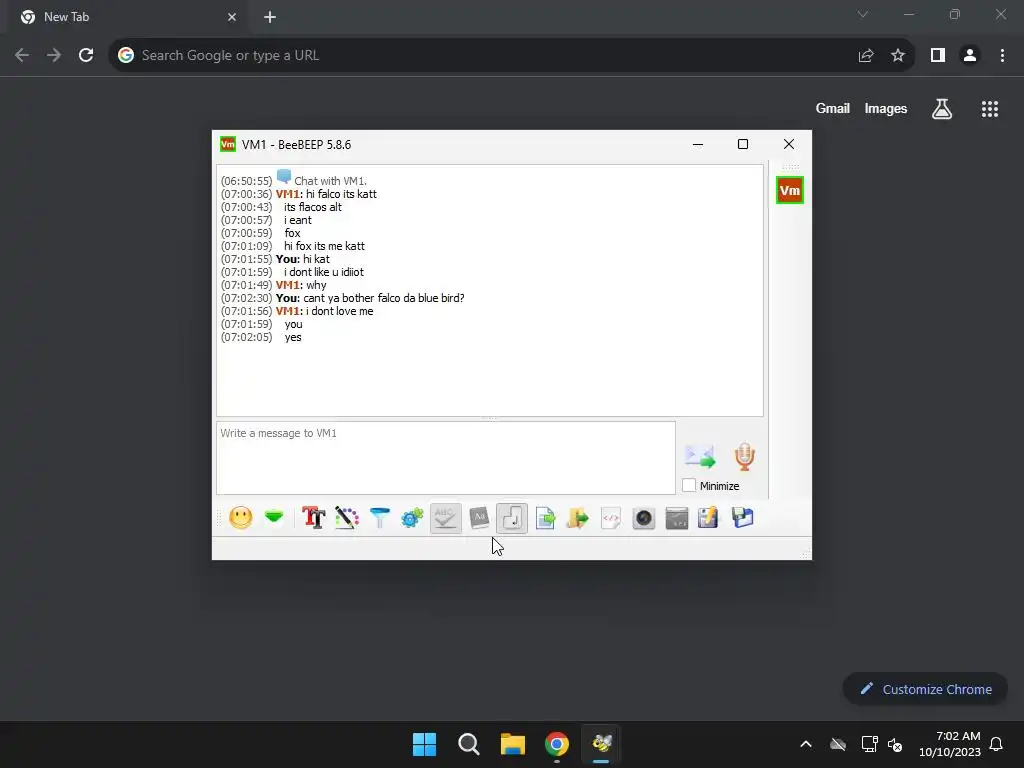
Task: Click the blue funnel filter icon
Action: coord(379,518)
